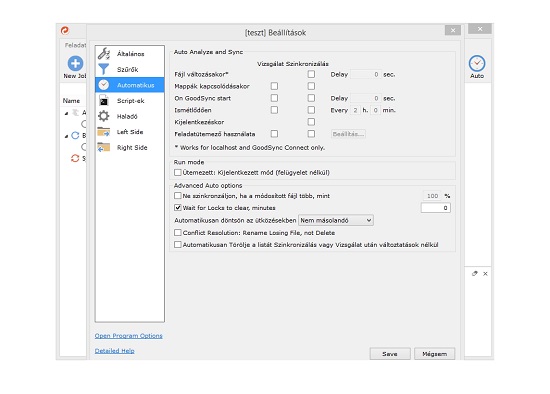Select the Right Side folder icon

pos(104,147)
